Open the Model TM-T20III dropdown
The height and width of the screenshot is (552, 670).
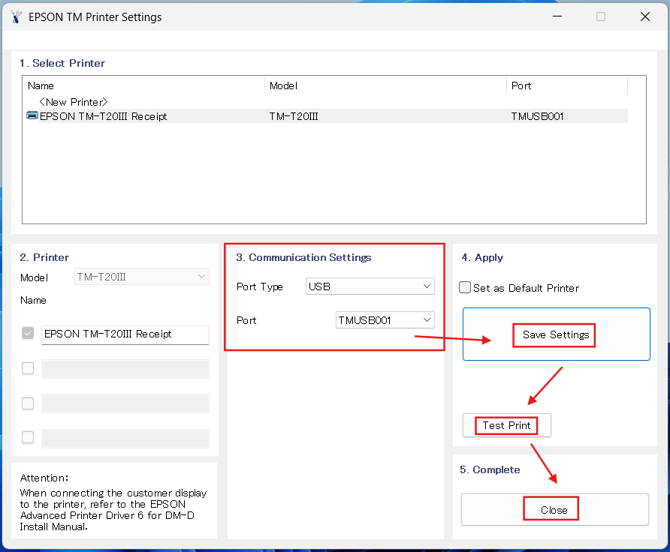[x=141, y=277]
